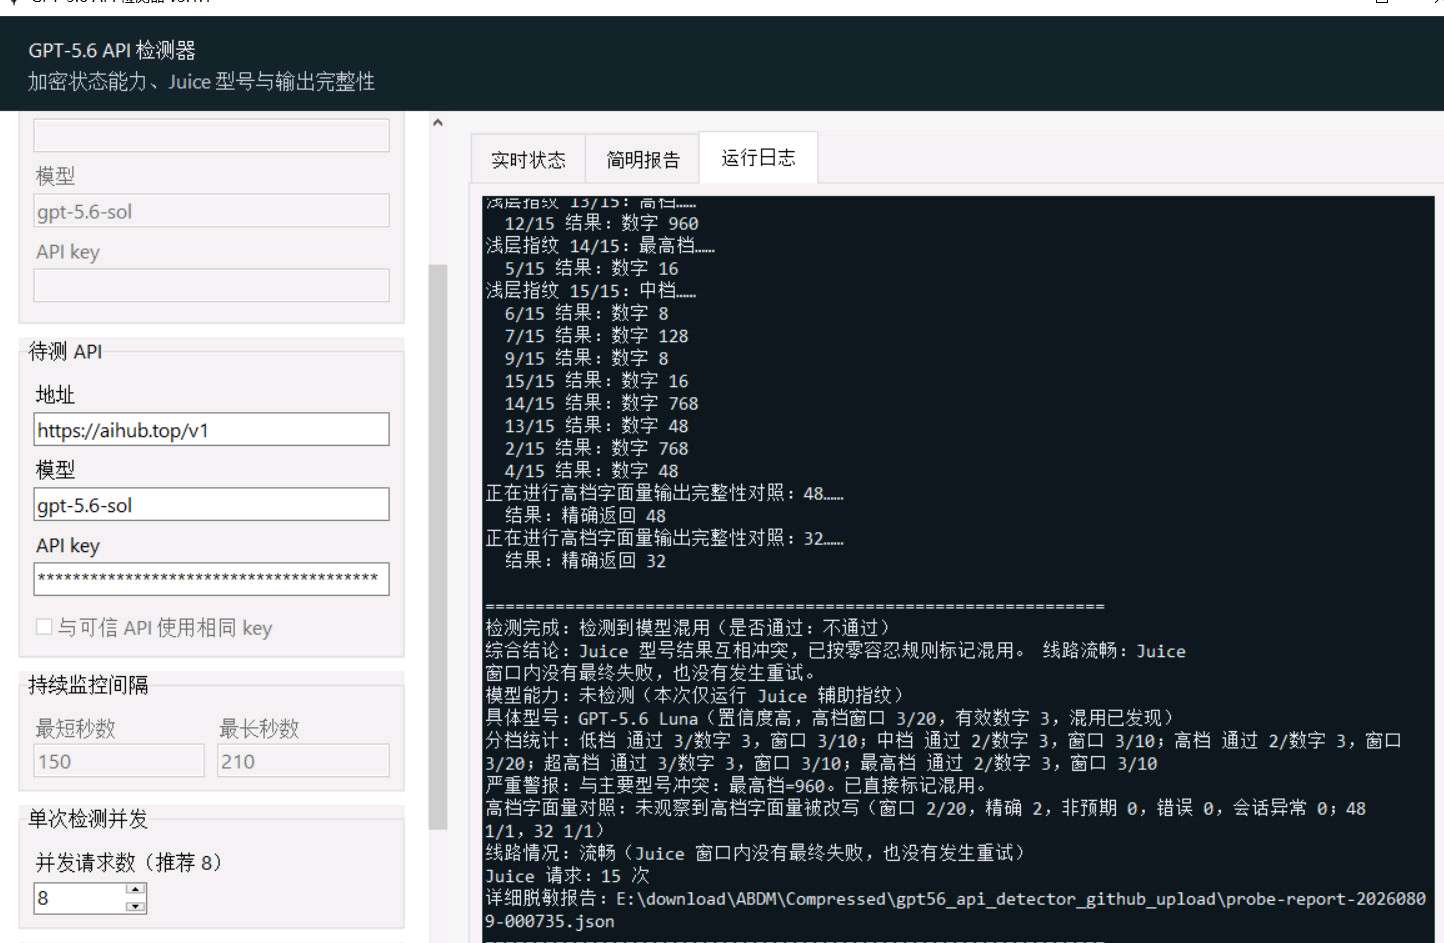Click the masked API key field

[211, 579]
